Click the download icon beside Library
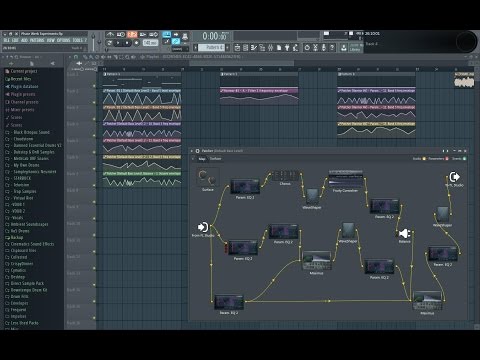Image resolution: width=480 pixels, height=360 pixels. point(344,48)
